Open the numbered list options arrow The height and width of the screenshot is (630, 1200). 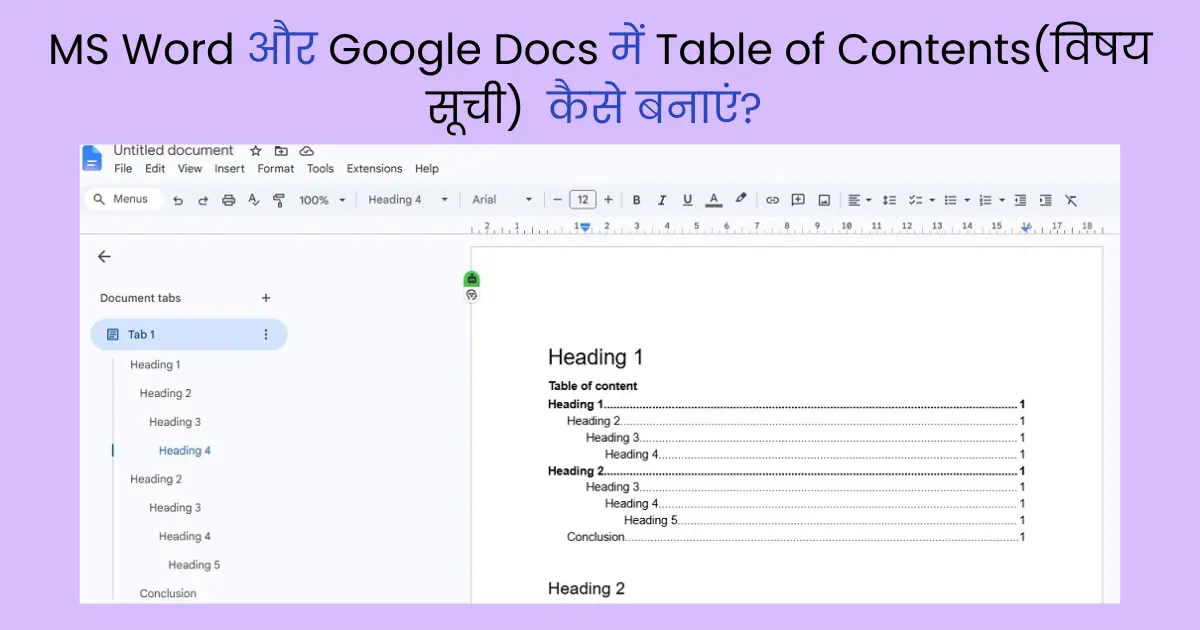1002,200
